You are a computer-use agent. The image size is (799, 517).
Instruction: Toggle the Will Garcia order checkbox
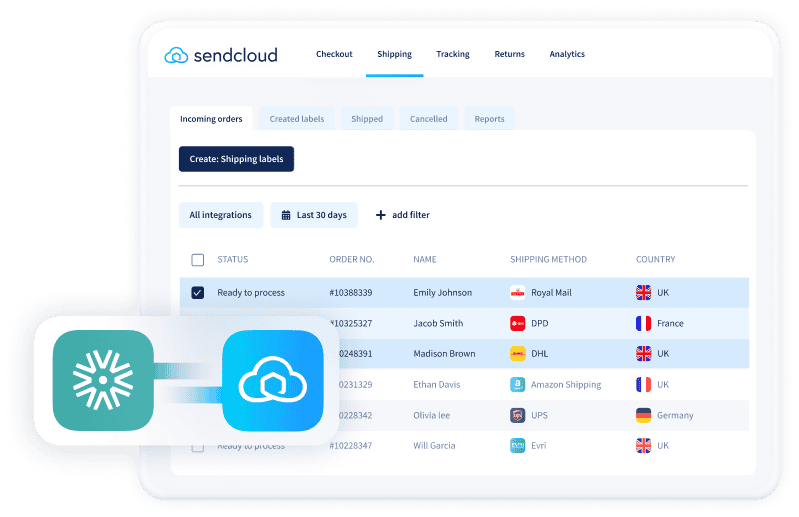[x=198, y=448]
